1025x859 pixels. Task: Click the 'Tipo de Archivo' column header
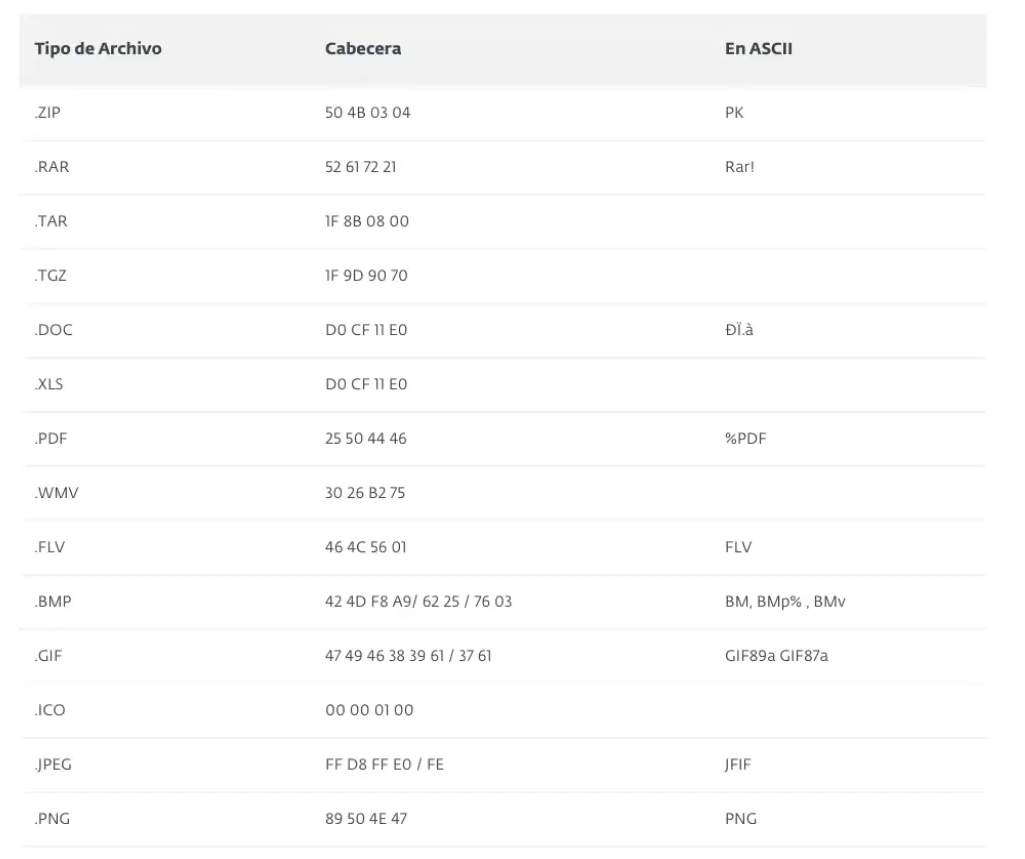tap(98, 48)
